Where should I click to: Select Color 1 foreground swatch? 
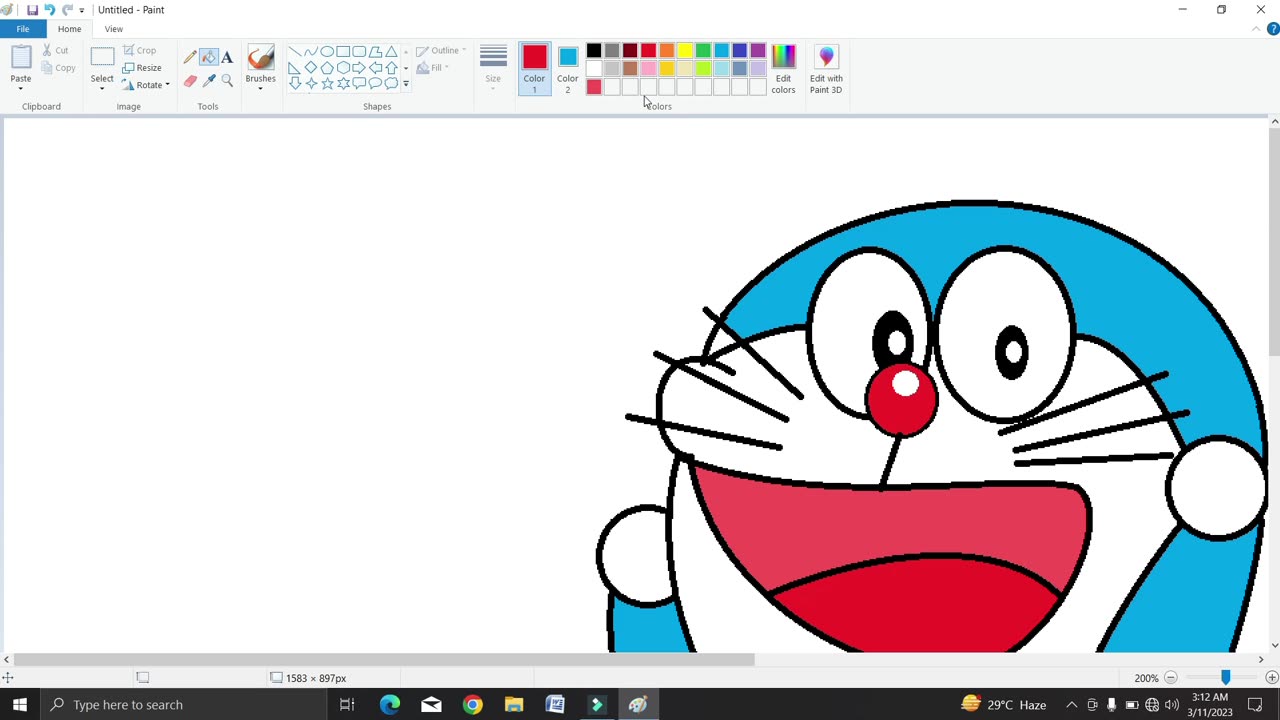coord(534,69)
